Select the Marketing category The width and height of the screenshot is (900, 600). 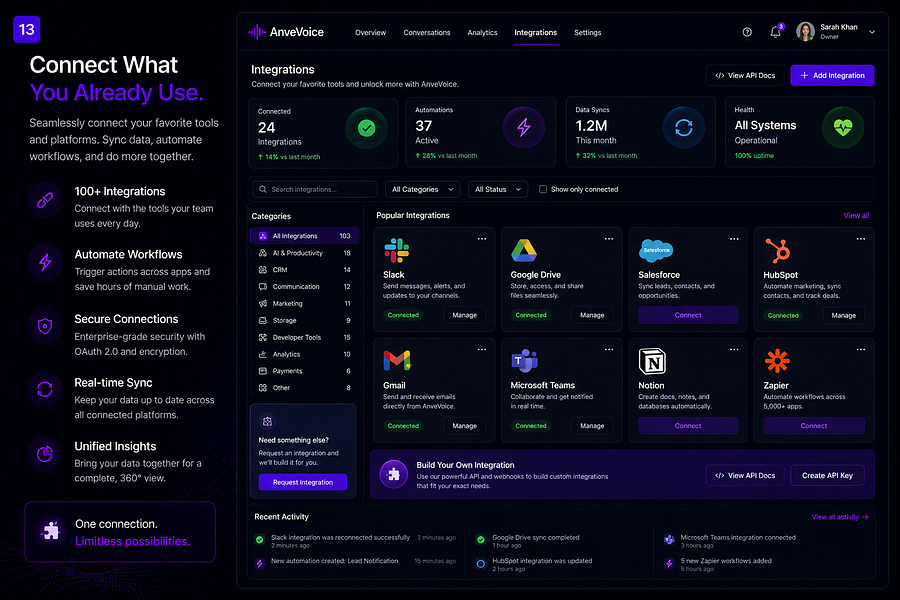(x=304, y=303)
